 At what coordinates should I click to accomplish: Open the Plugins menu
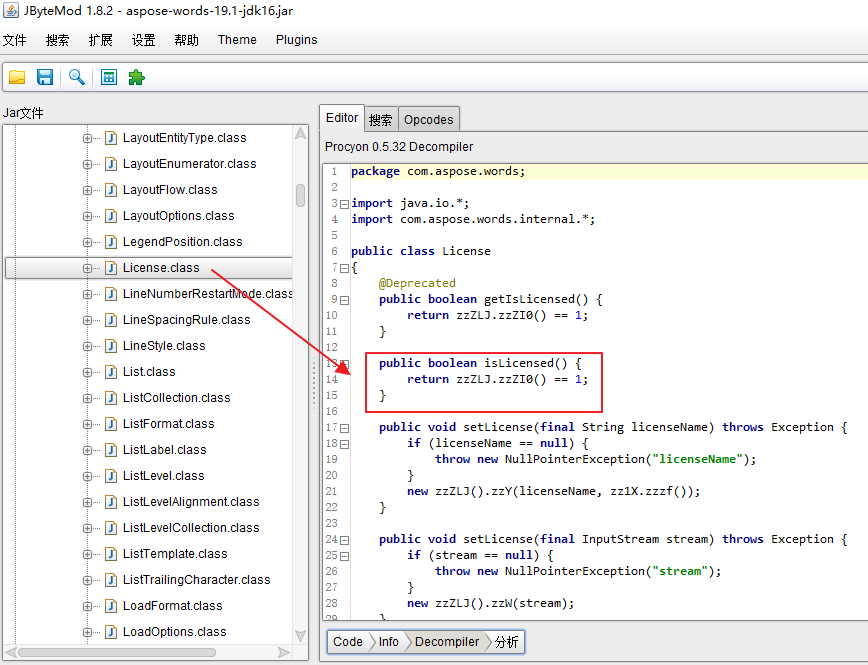(x=296, y=40)
